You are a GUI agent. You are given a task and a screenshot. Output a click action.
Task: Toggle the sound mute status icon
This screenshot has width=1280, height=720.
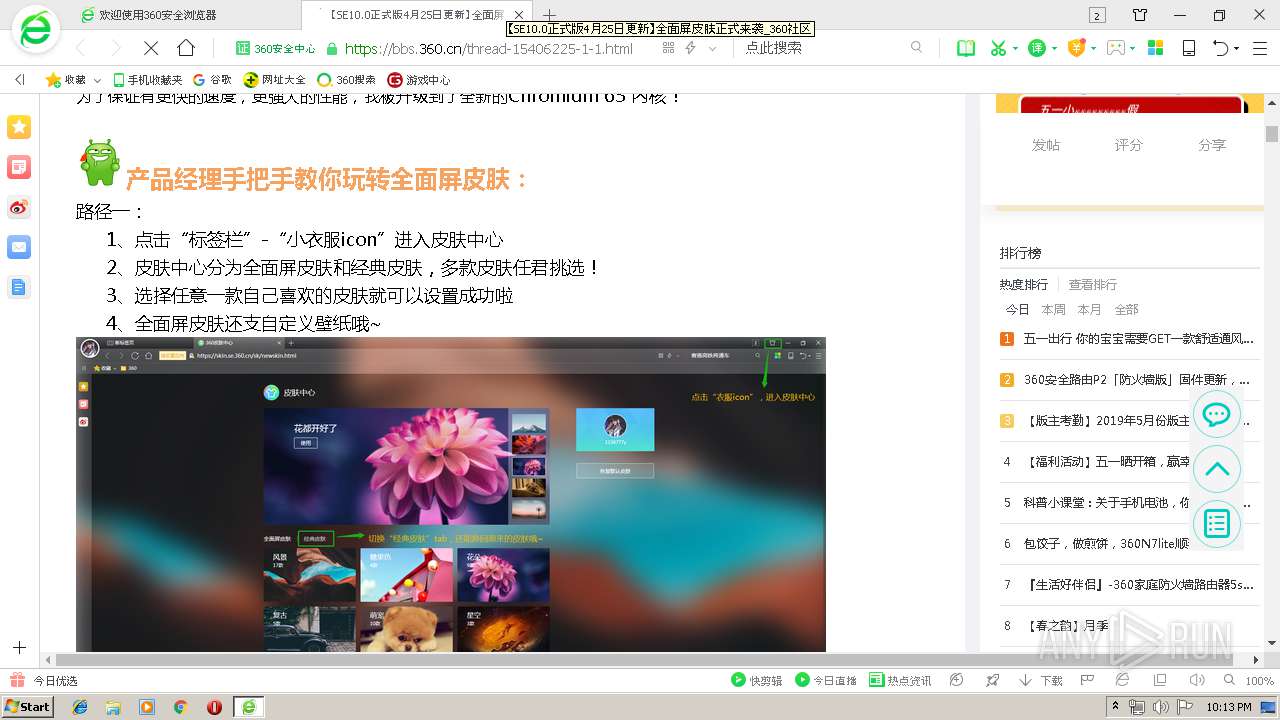coord(1197,680)
